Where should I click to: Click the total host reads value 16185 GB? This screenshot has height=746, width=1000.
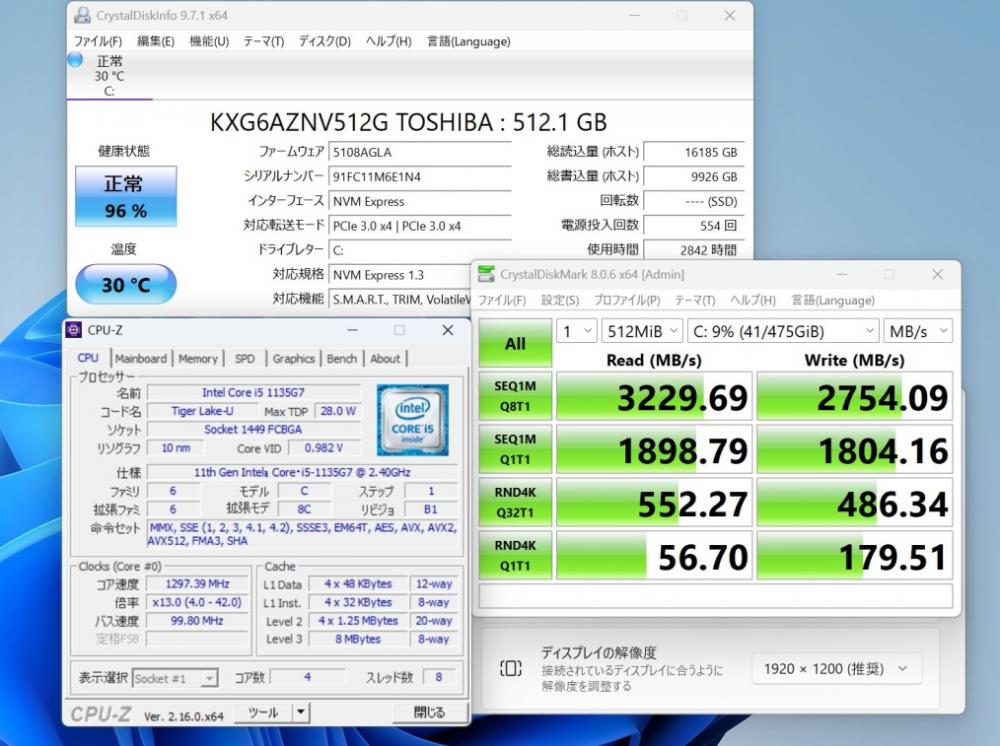[693, 152]
